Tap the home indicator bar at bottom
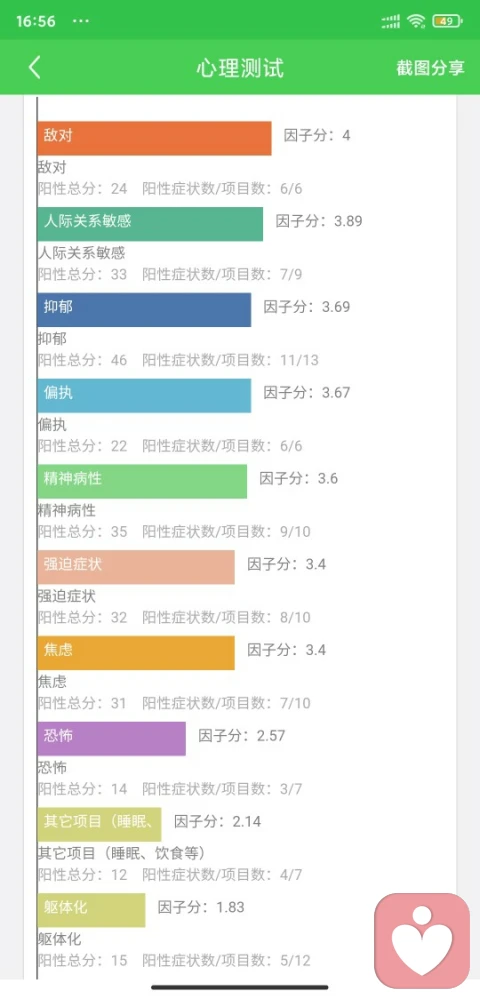Screen dimensions: 480x999 click(240, 987)
